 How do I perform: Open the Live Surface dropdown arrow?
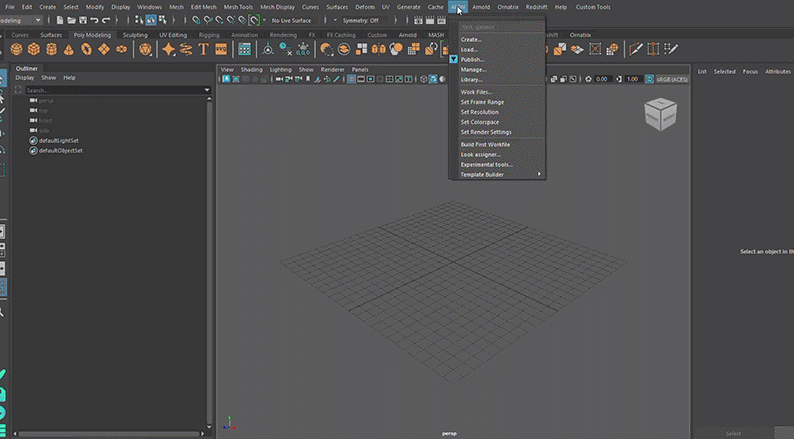click(x=264, y=20)
